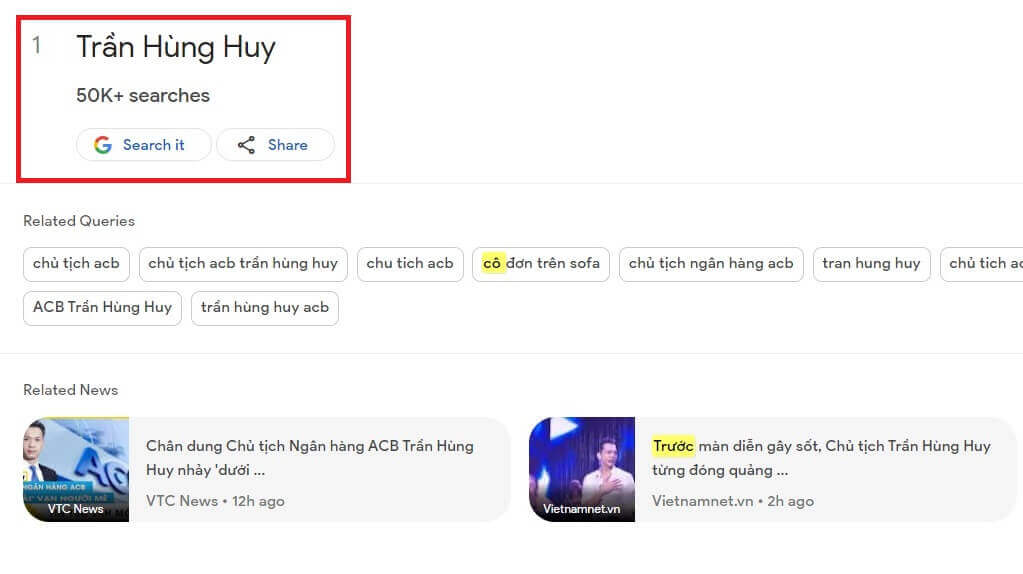The width and height of the screenshot is (1023, 574).
Task: Click the partially visible last query chip in the first row
Action: (982, 264)
